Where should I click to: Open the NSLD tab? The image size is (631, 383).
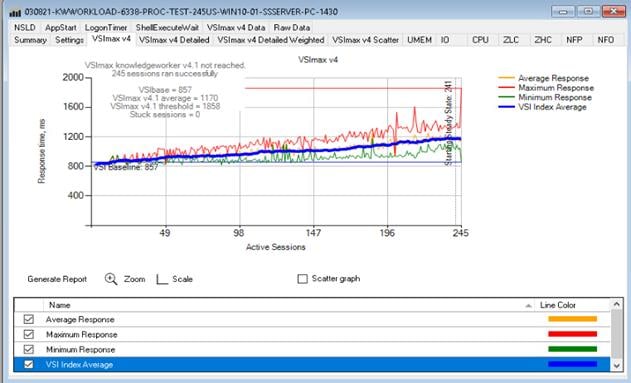coord(25,28)
